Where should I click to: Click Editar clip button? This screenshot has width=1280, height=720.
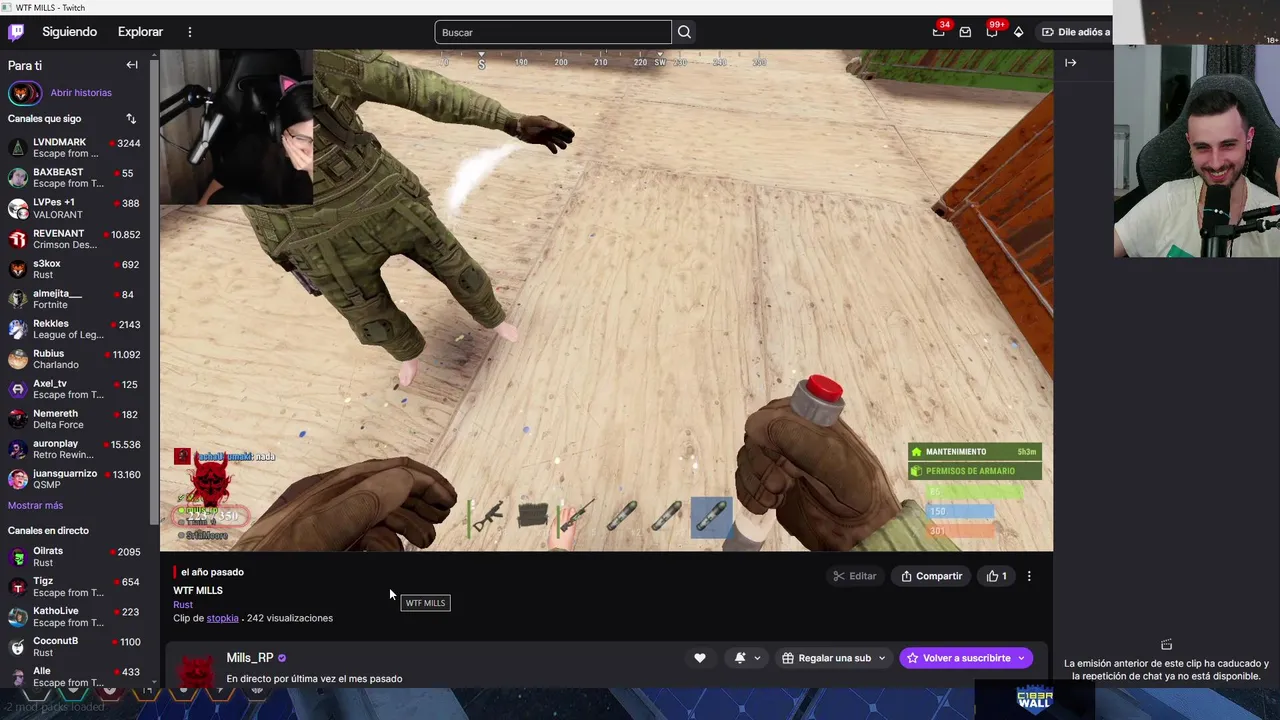(855, 576)
